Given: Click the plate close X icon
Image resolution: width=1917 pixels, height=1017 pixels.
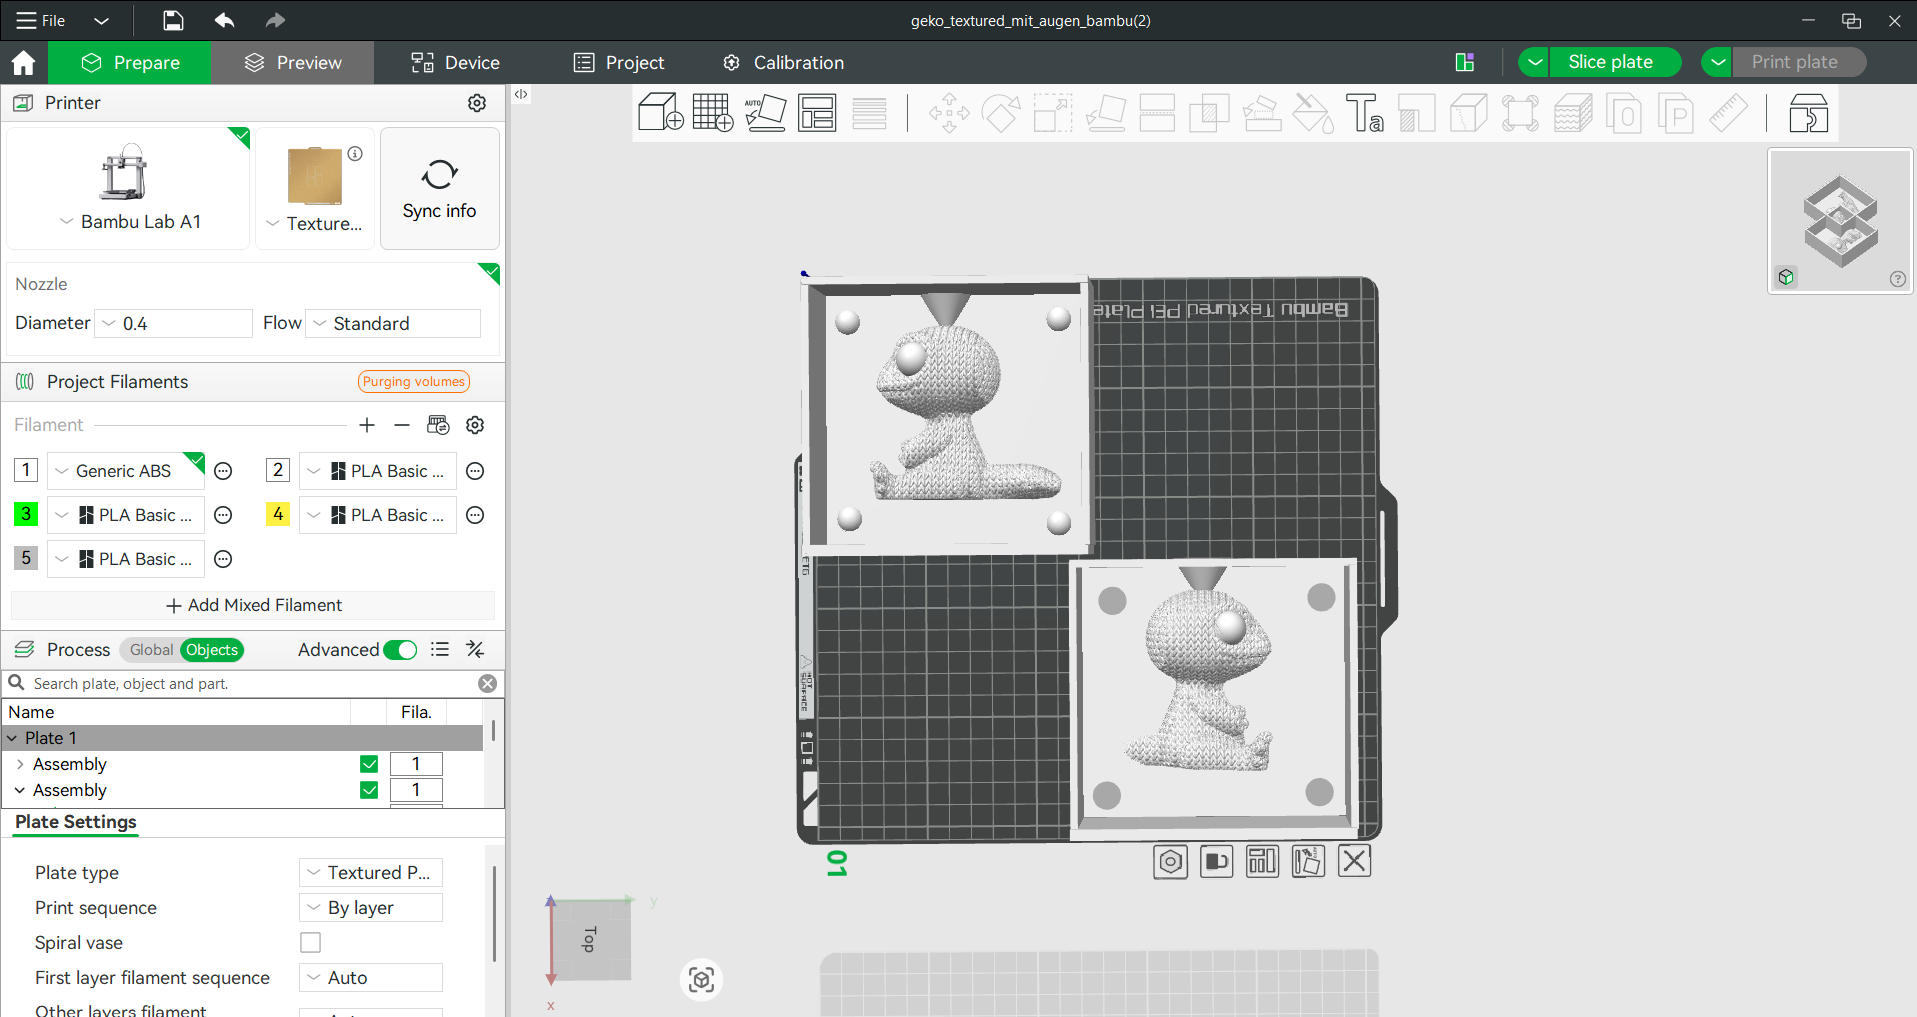Looking at the screenshot, I should (1354, 861).
